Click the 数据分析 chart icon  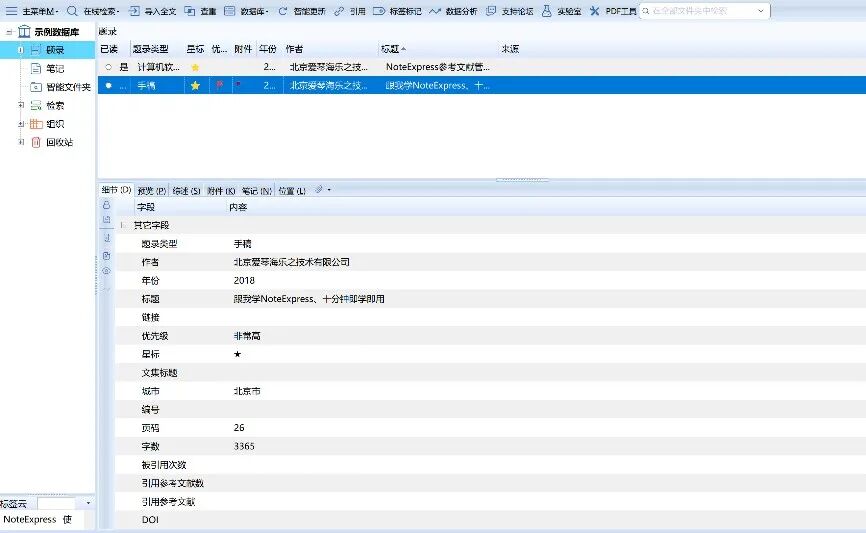tap(435, 11)
